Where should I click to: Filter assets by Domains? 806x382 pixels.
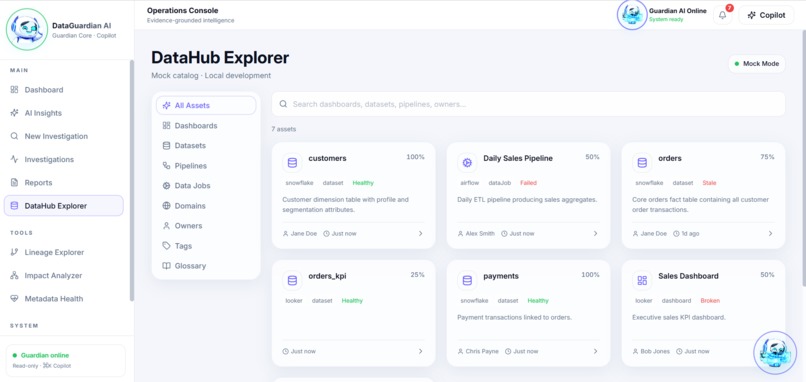click(206, 206)
